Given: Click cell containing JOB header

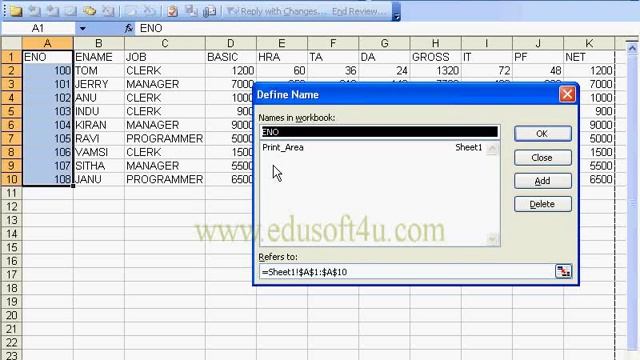Looking at the screenshot, I should 165,57.
